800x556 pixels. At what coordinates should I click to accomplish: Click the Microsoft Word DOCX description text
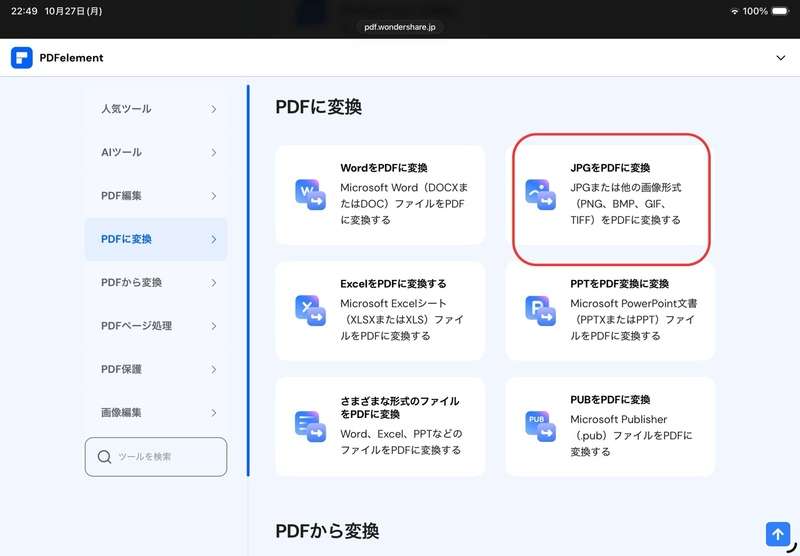coord(404,204)
